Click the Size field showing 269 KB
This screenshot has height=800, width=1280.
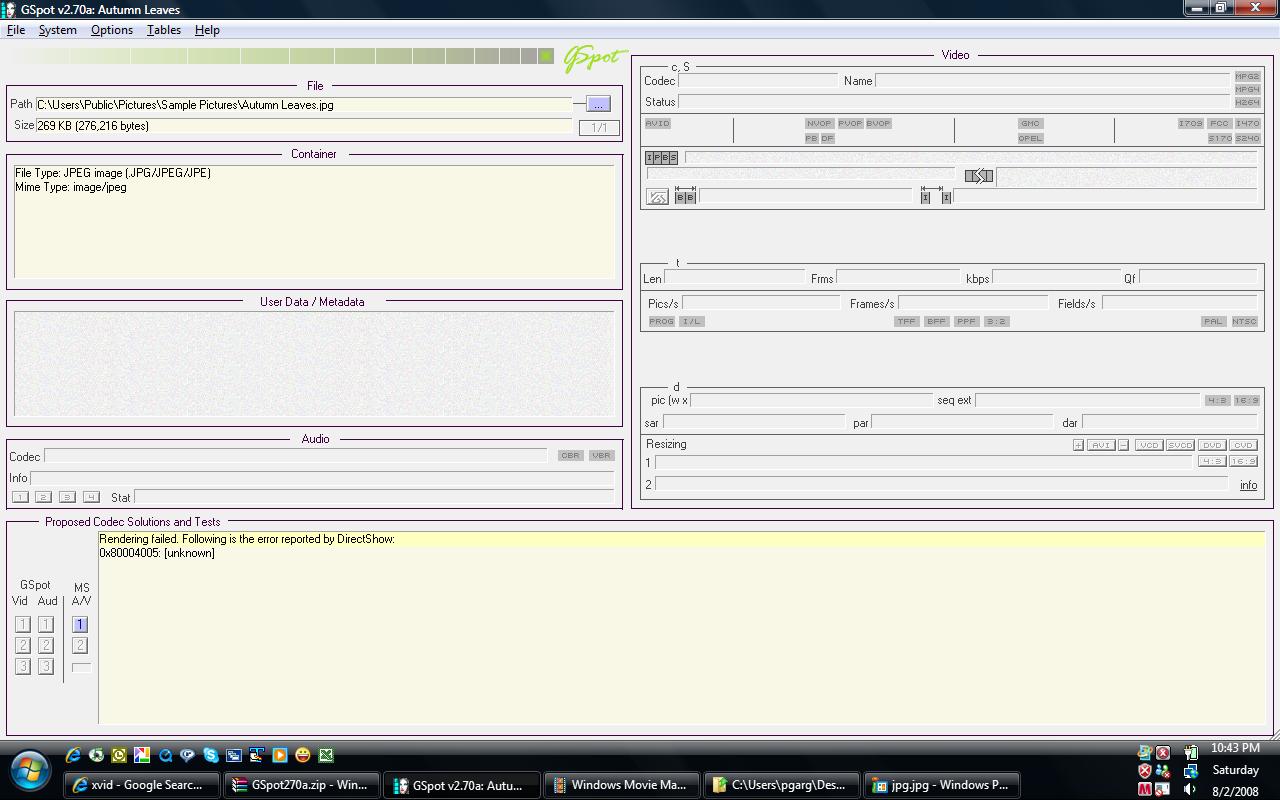point(304,126)
